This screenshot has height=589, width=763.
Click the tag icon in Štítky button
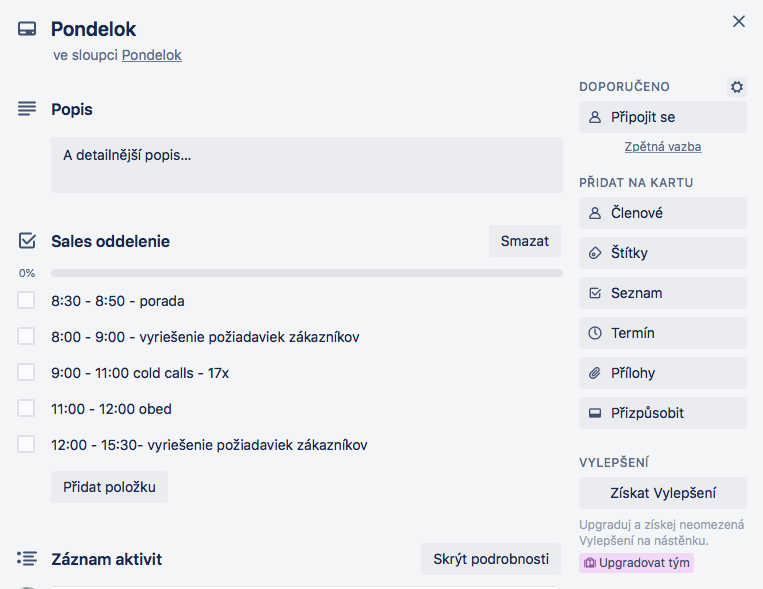[x=595, y=253]
